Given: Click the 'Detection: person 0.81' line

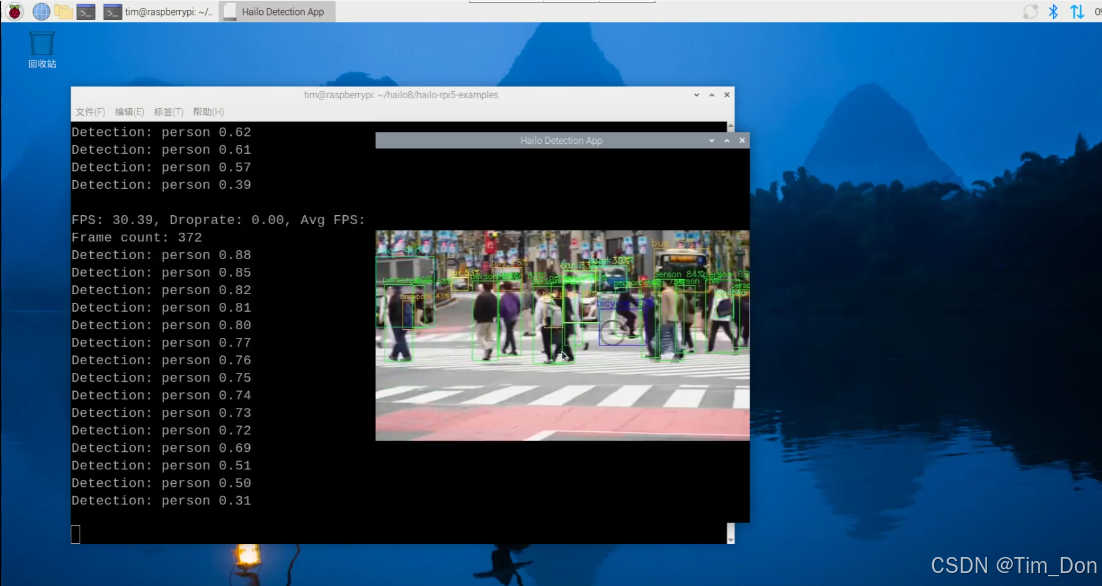Looking at the screenshot, I should 161,308.
